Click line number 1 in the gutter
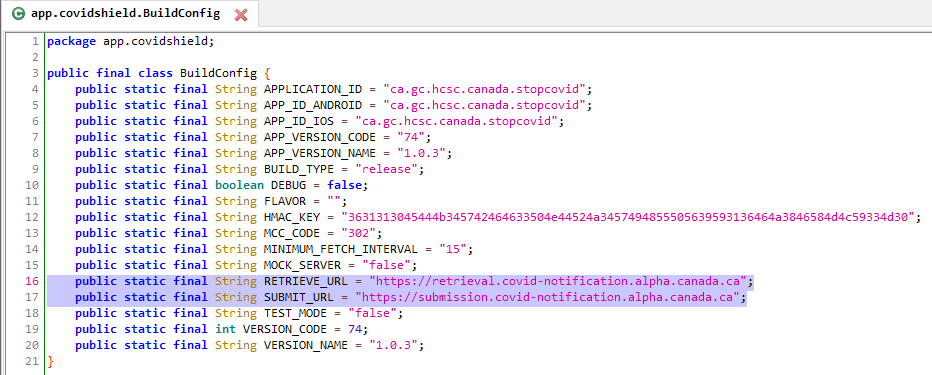 tap(35, 42)
